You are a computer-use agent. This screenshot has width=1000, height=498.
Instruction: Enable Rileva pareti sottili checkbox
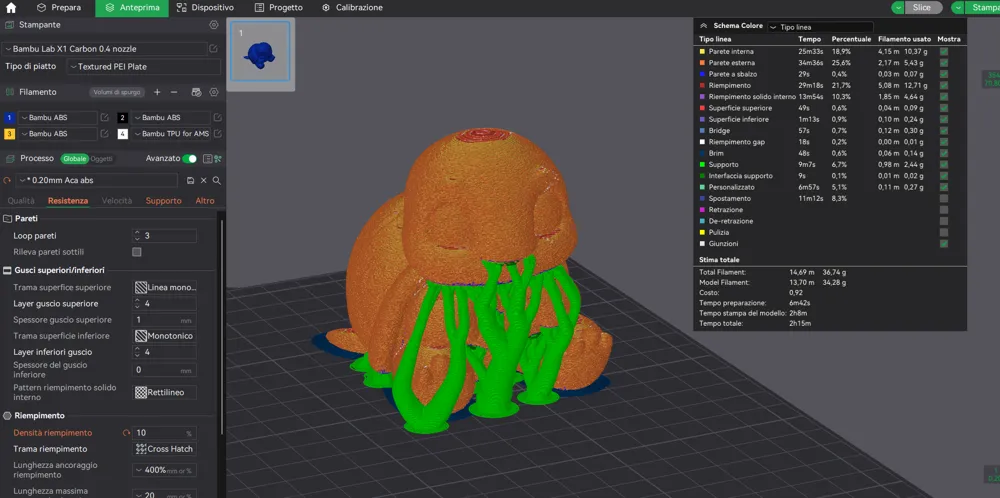click(136, 252)
